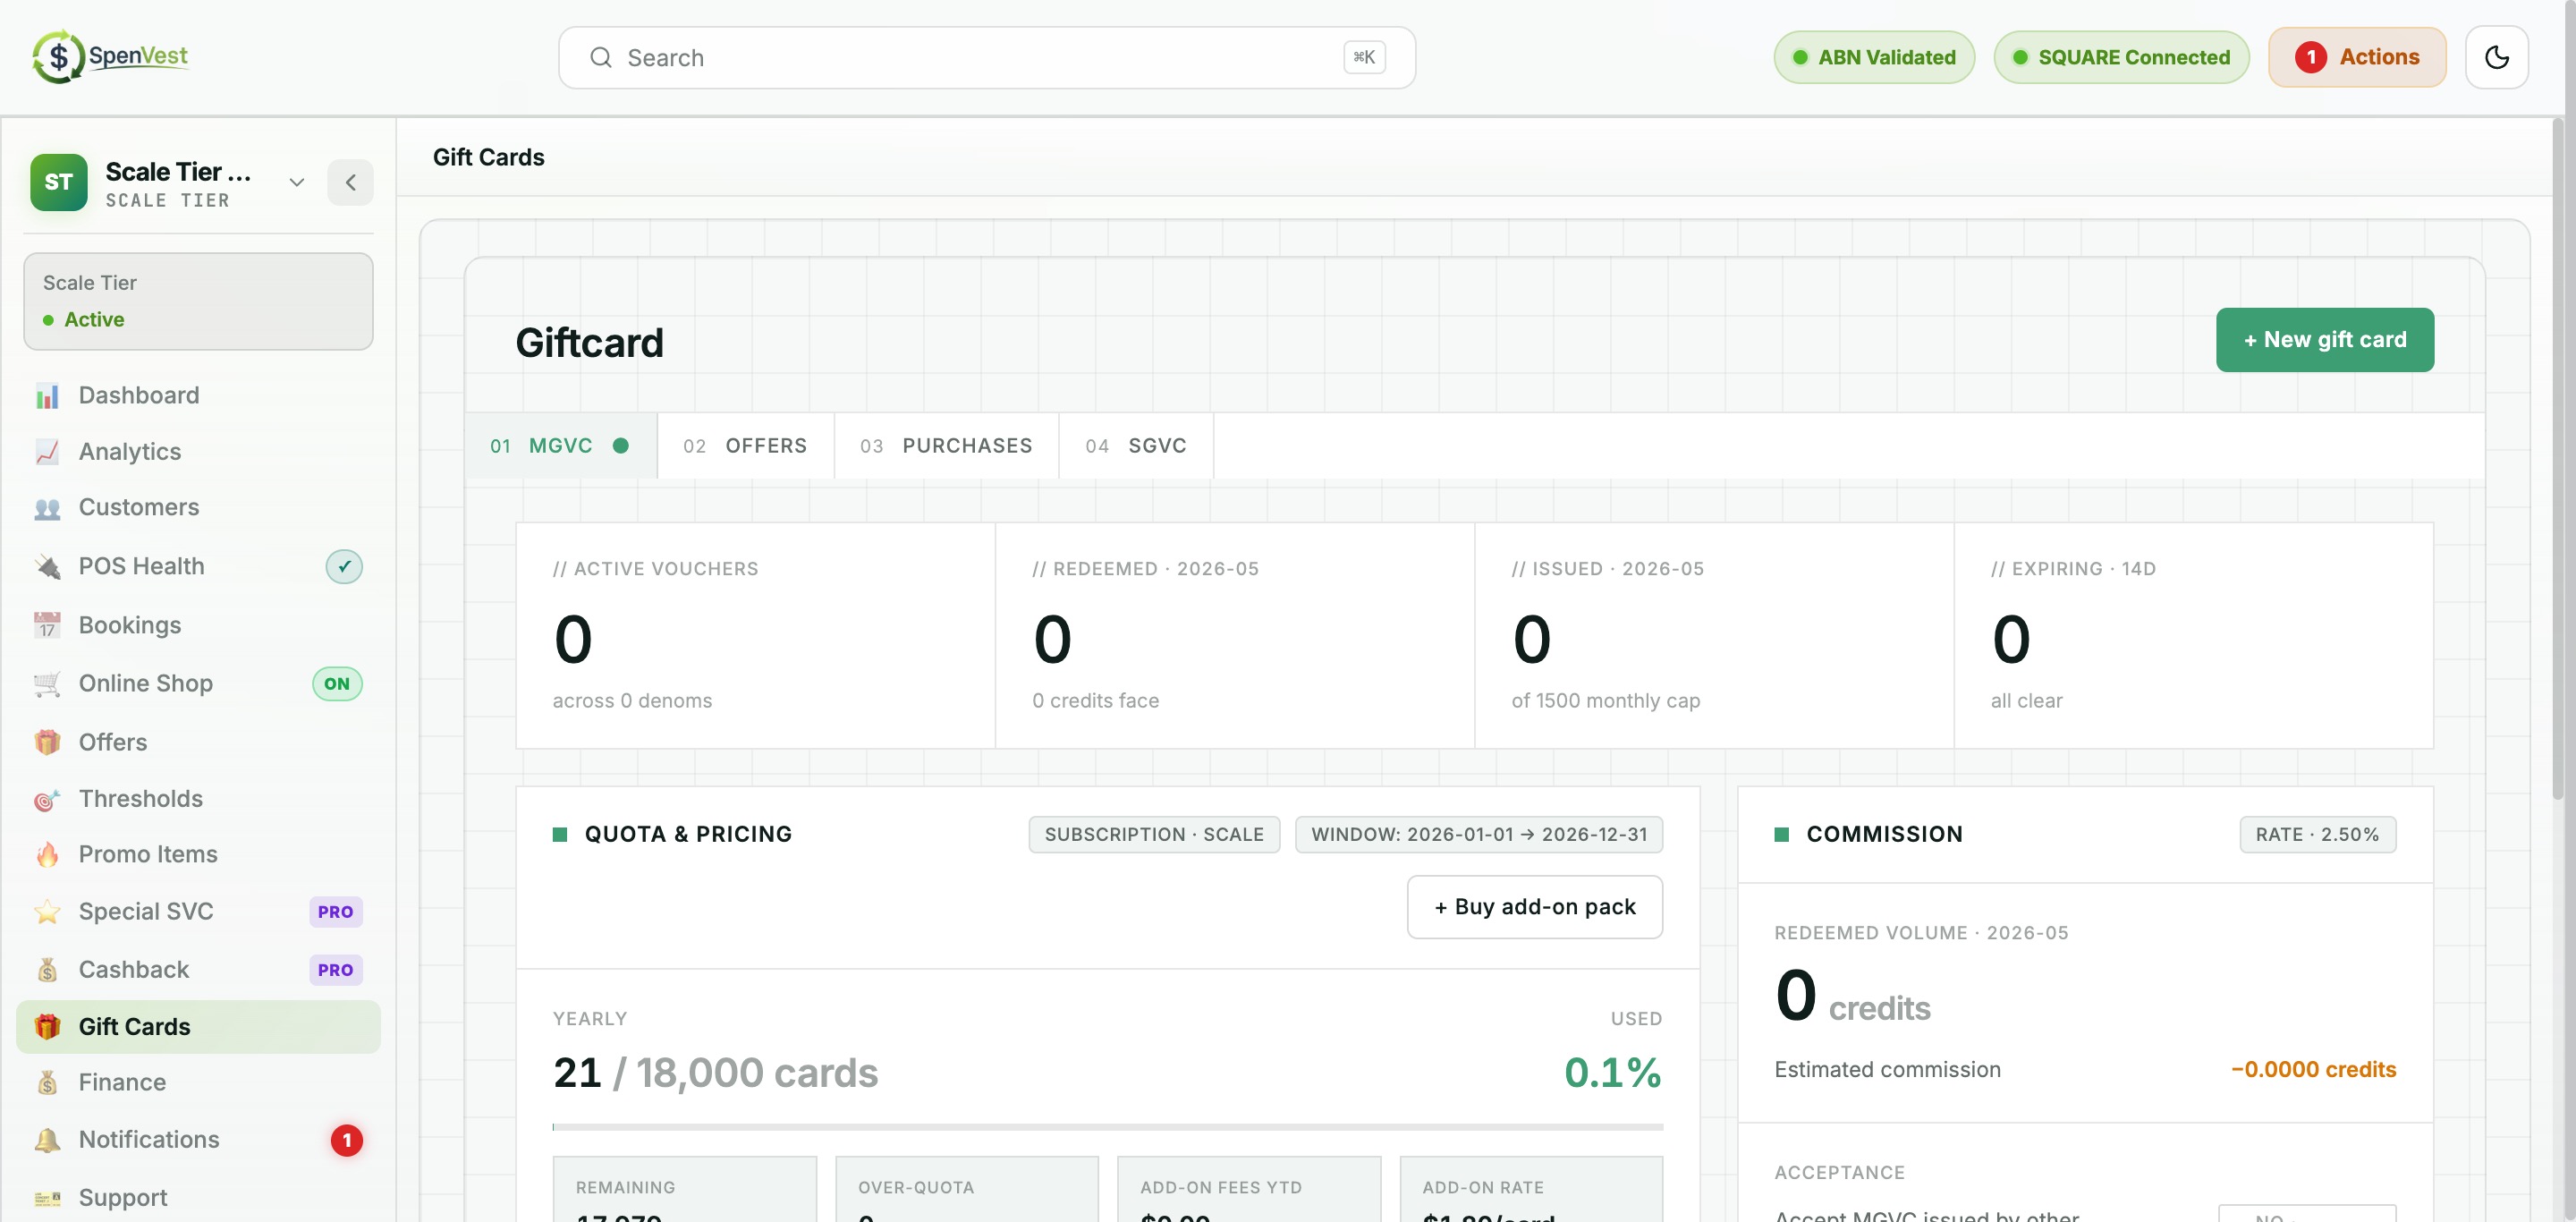Open Online Shop via its cart icon

[47, 684]
